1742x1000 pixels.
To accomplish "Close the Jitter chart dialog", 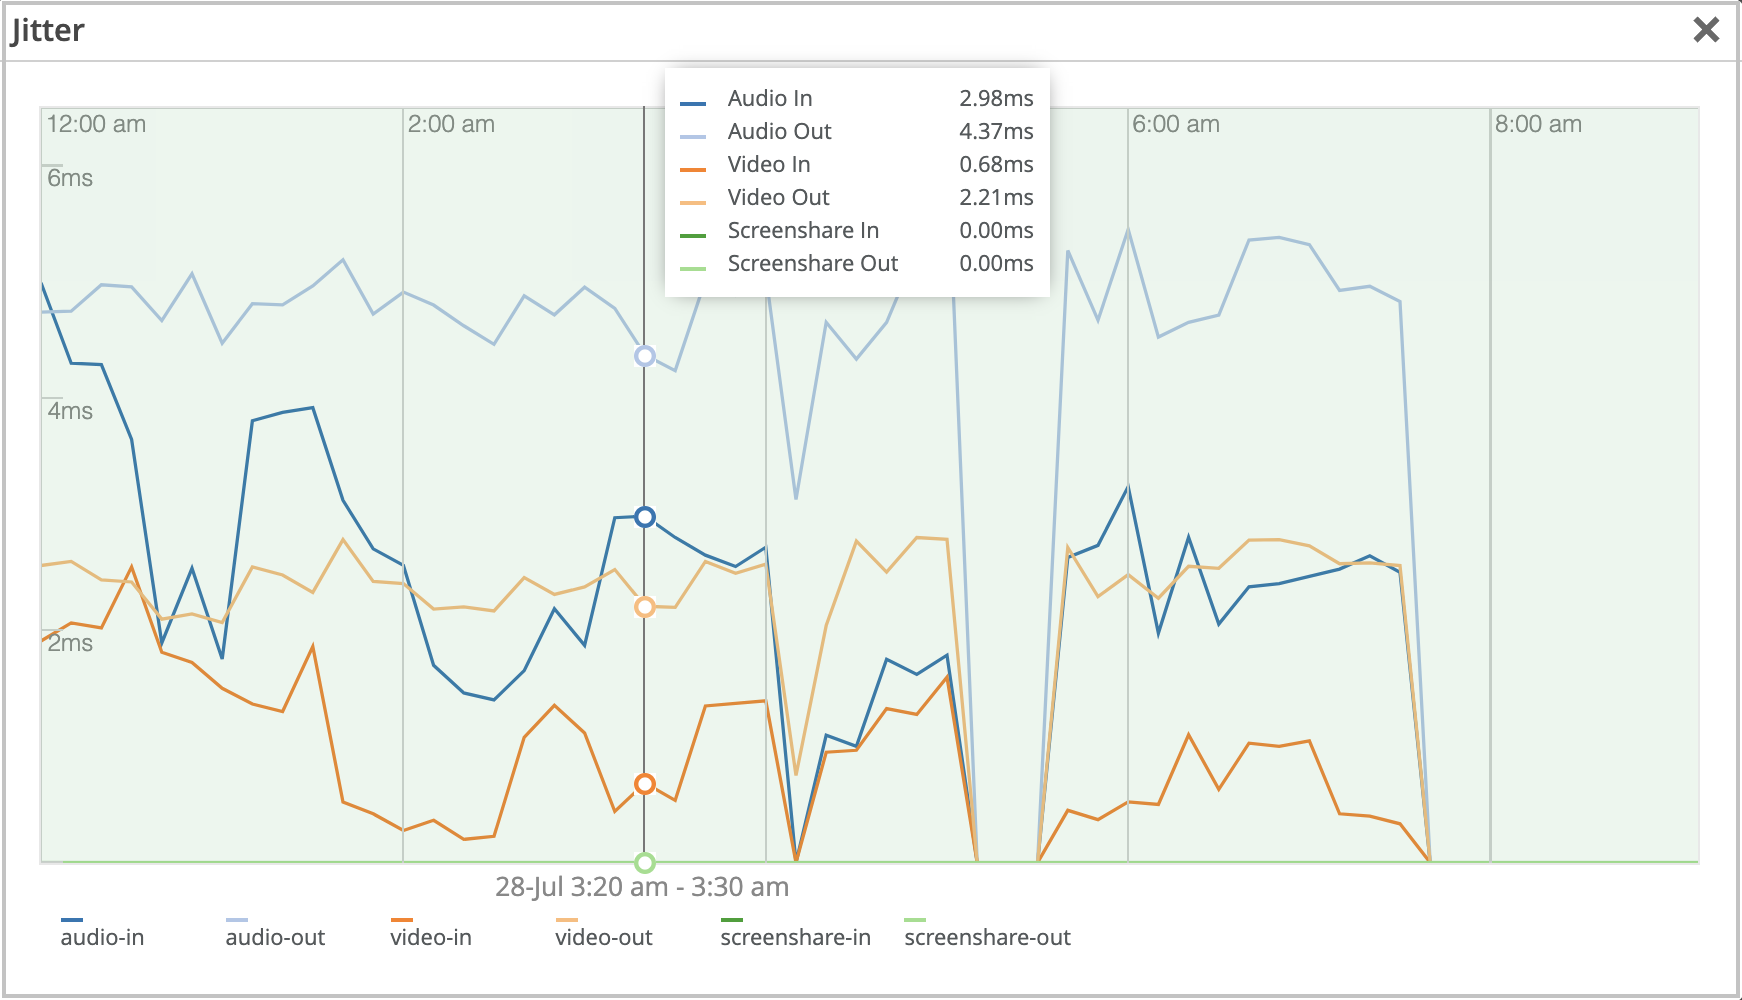I will pyautogui.click(x=1706, y=30).
